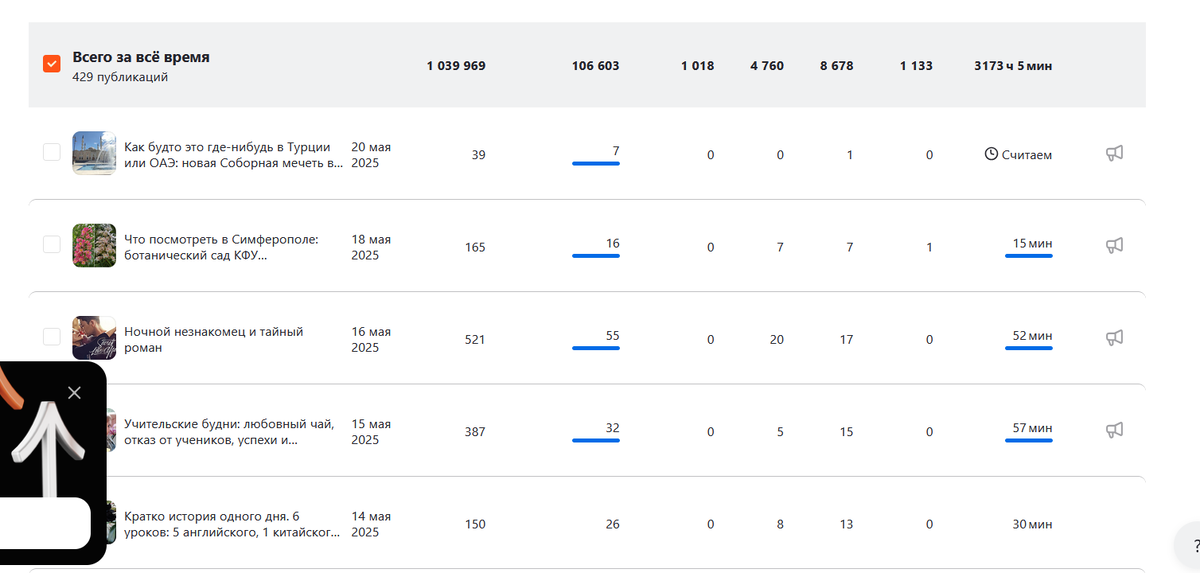This screenshot has height=573, width=1200.
Task: Uncheck the Всего за всё время checkbox
Action: coord(52,64)
